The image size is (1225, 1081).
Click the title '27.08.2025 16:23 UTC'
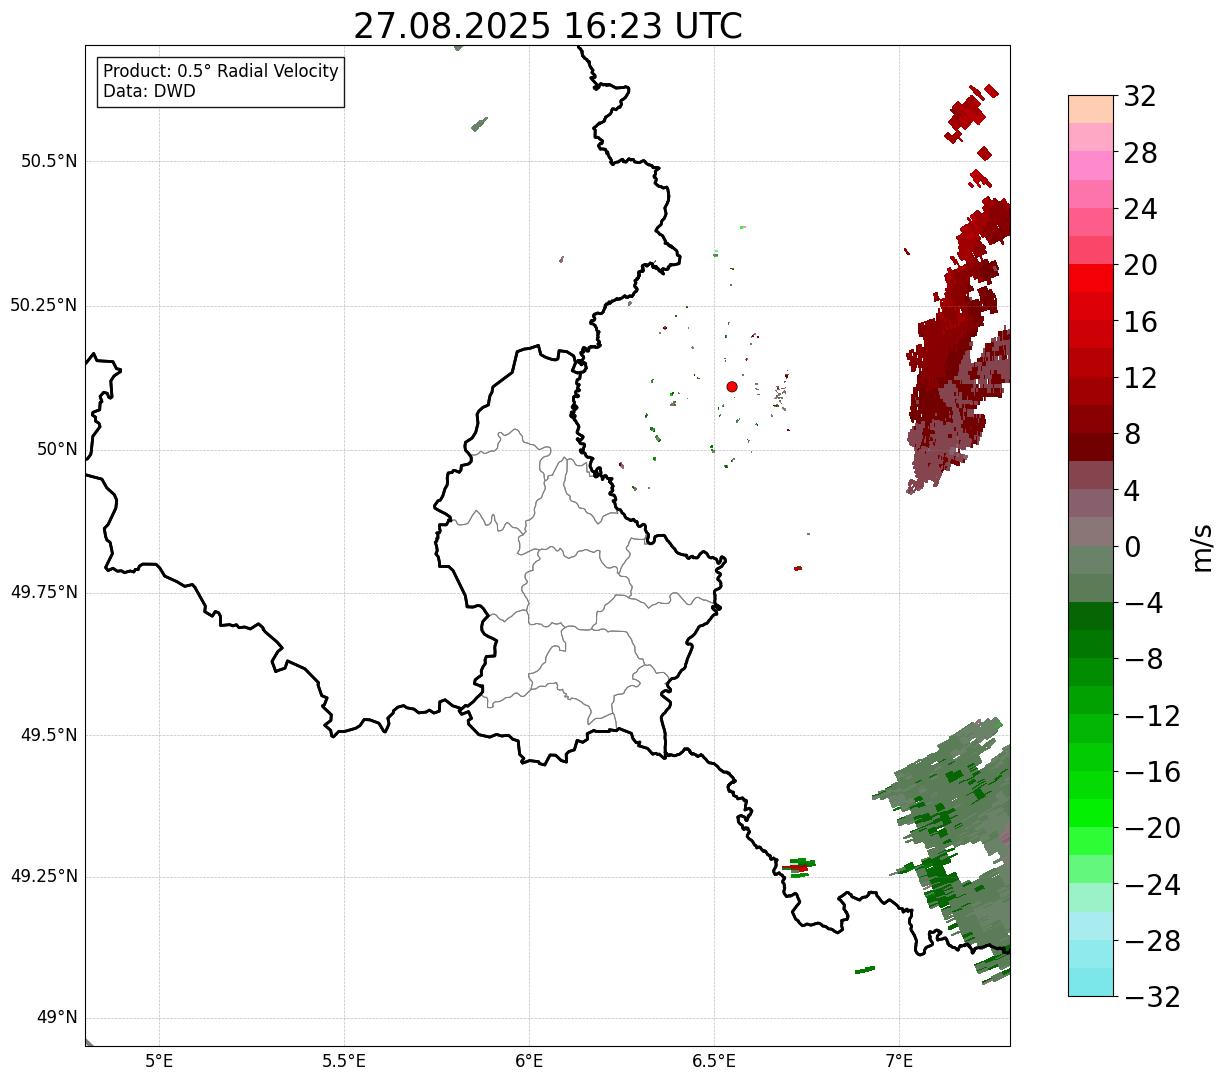[x=548, y=26]
